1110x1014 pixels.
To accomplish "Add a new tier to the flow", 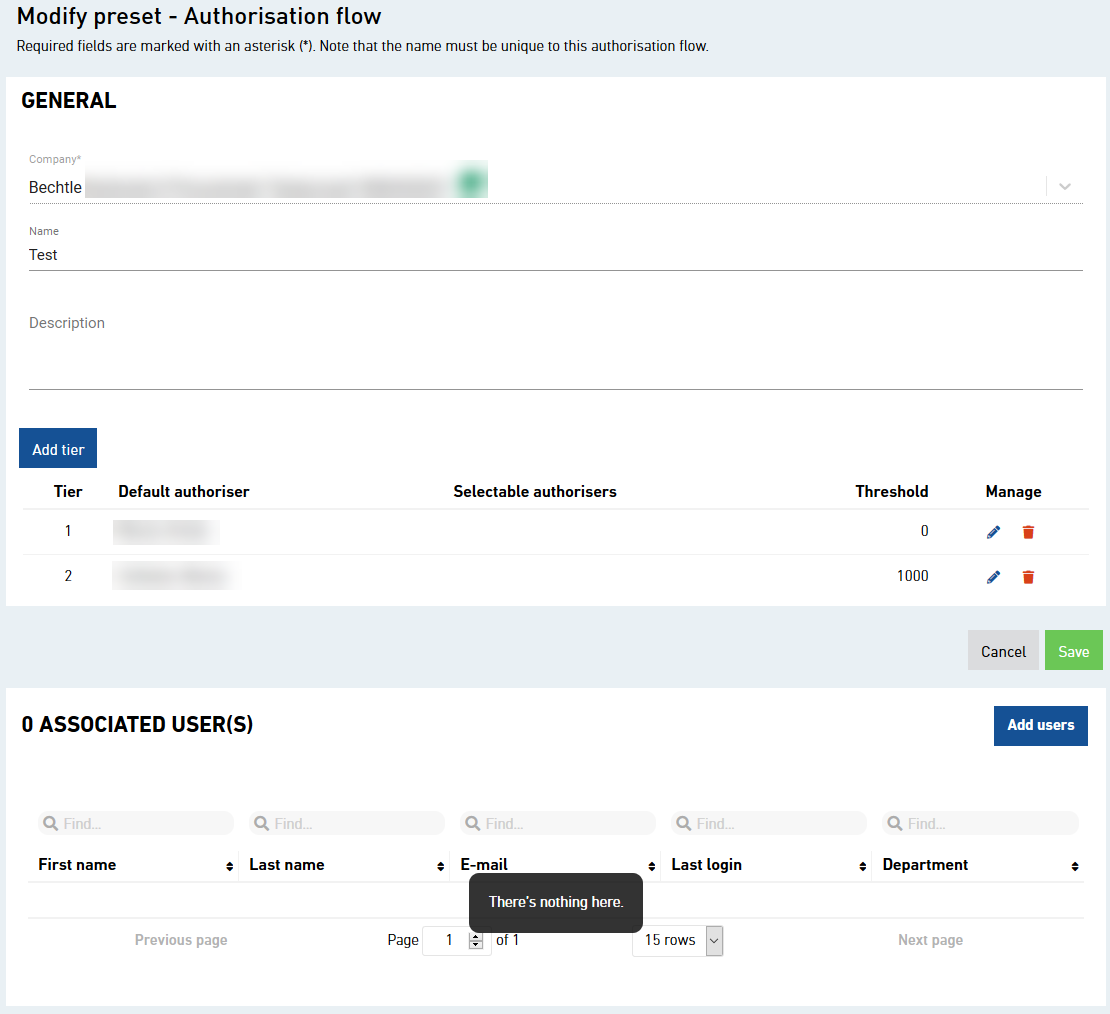I will (x=57, y=448).
